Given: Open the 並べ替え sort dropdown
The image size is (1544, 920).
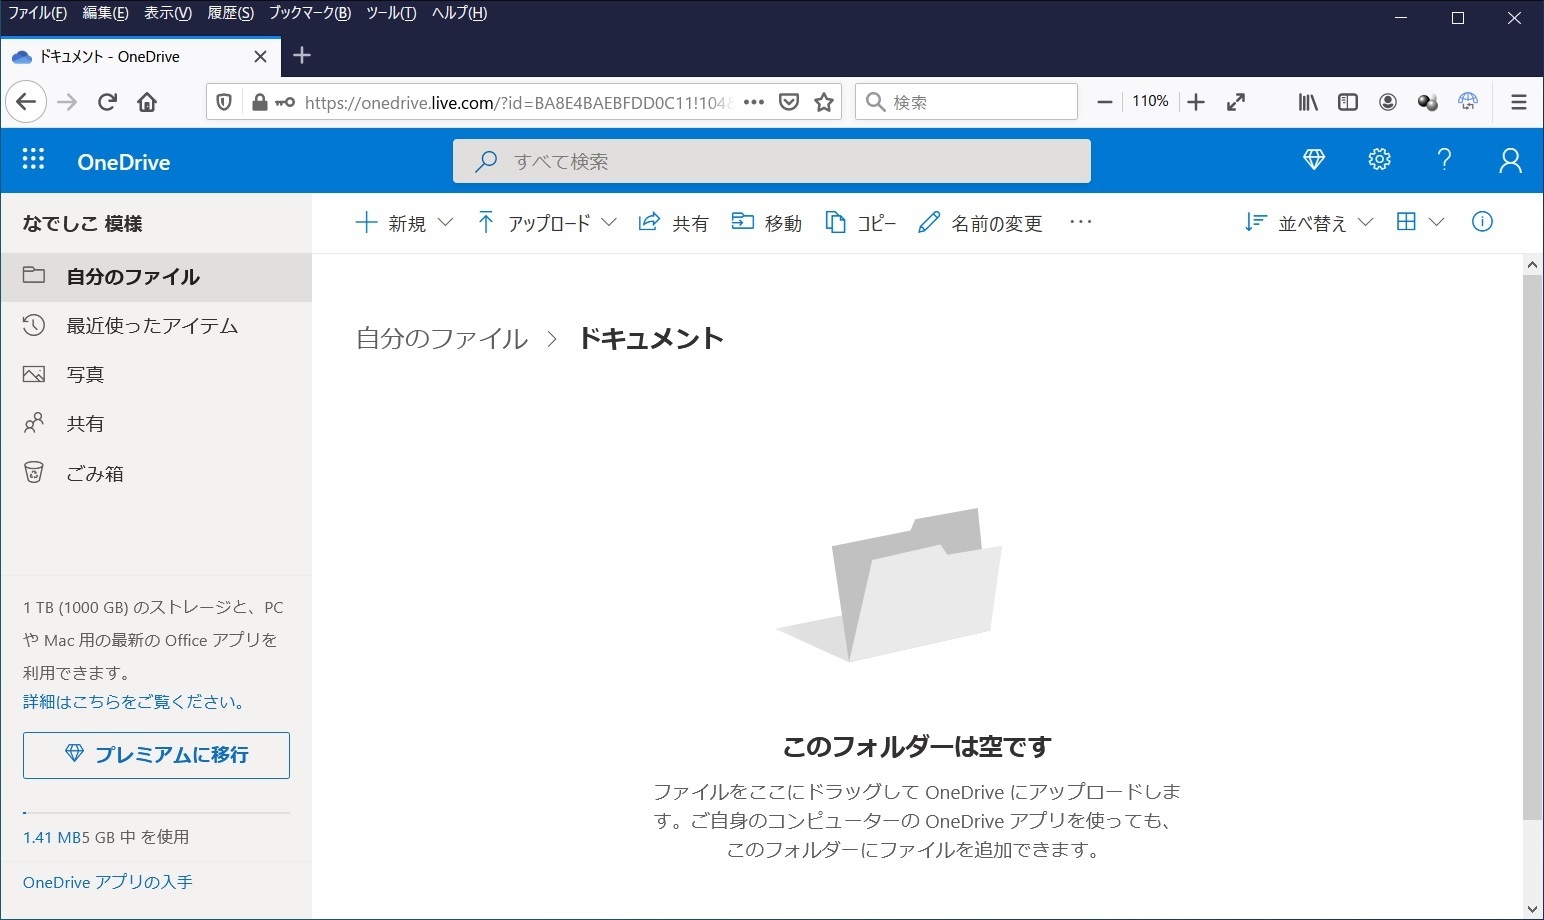Looking at the screenshot, I should point(1309,223).
